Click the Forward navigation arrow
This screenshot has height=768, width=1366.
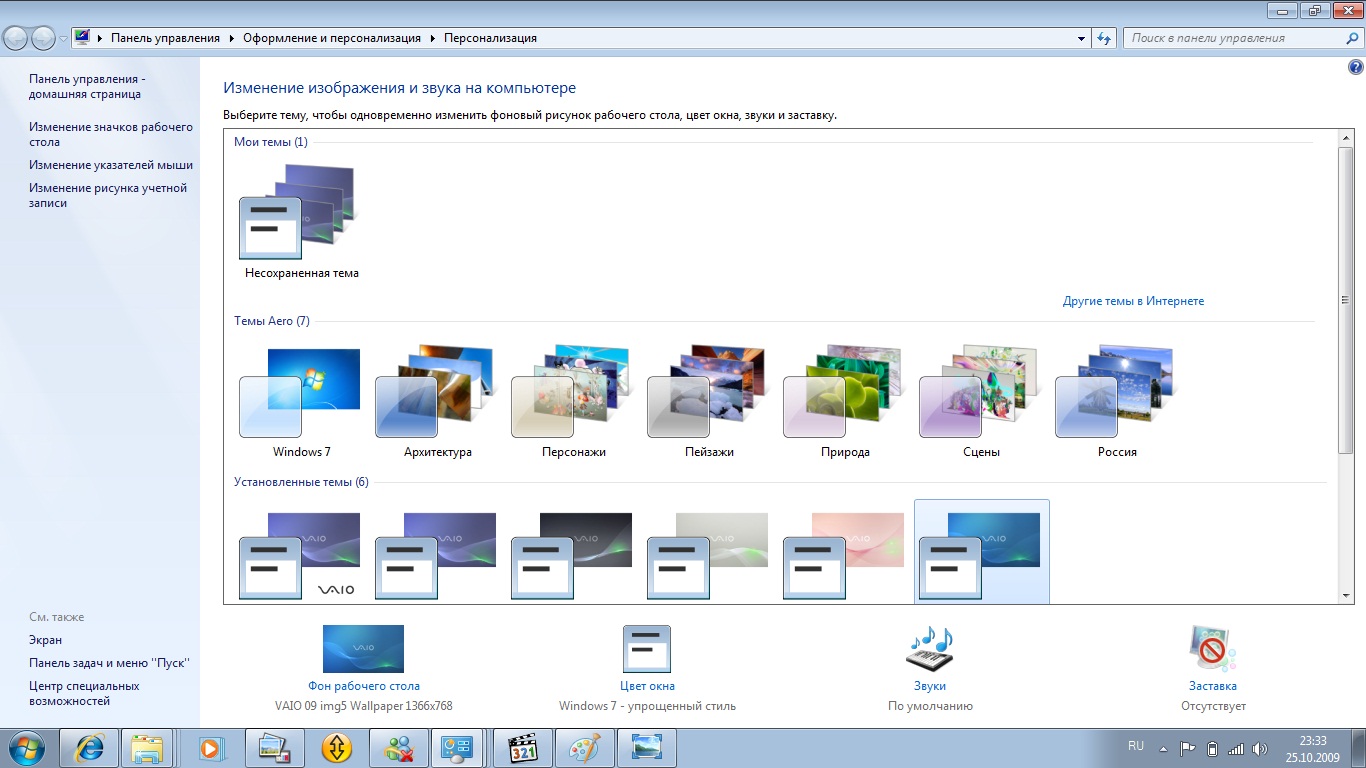click(43, 38)
